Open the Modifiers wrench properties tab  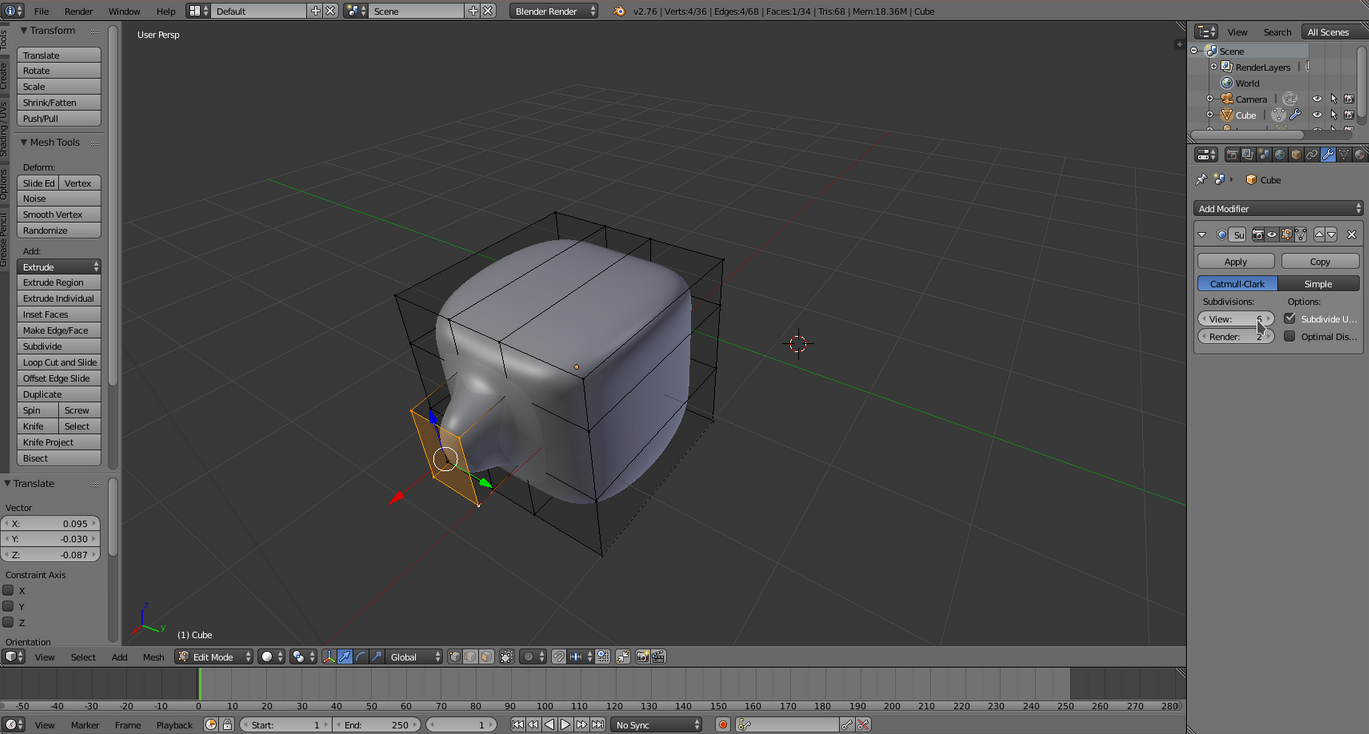point(1327,155)
